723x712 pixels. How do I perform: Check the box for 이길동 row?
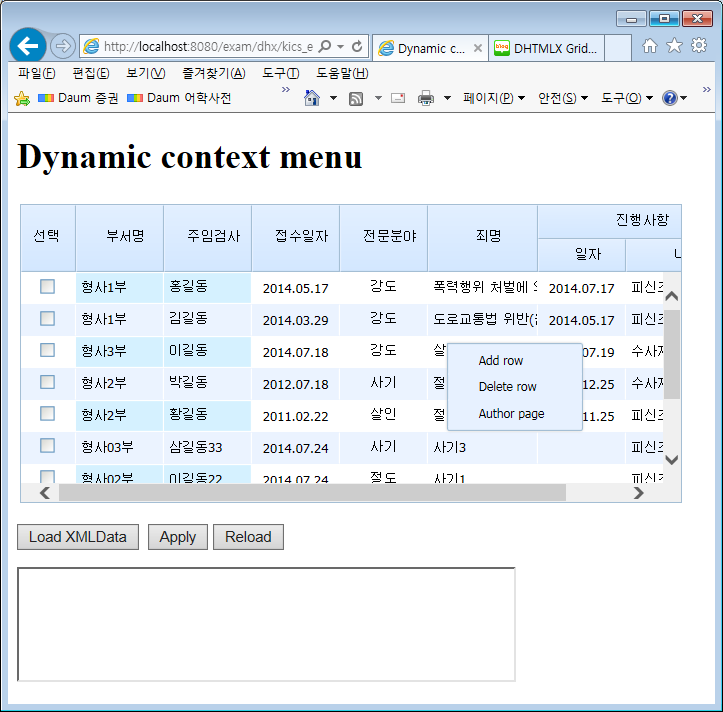point(47,350)
